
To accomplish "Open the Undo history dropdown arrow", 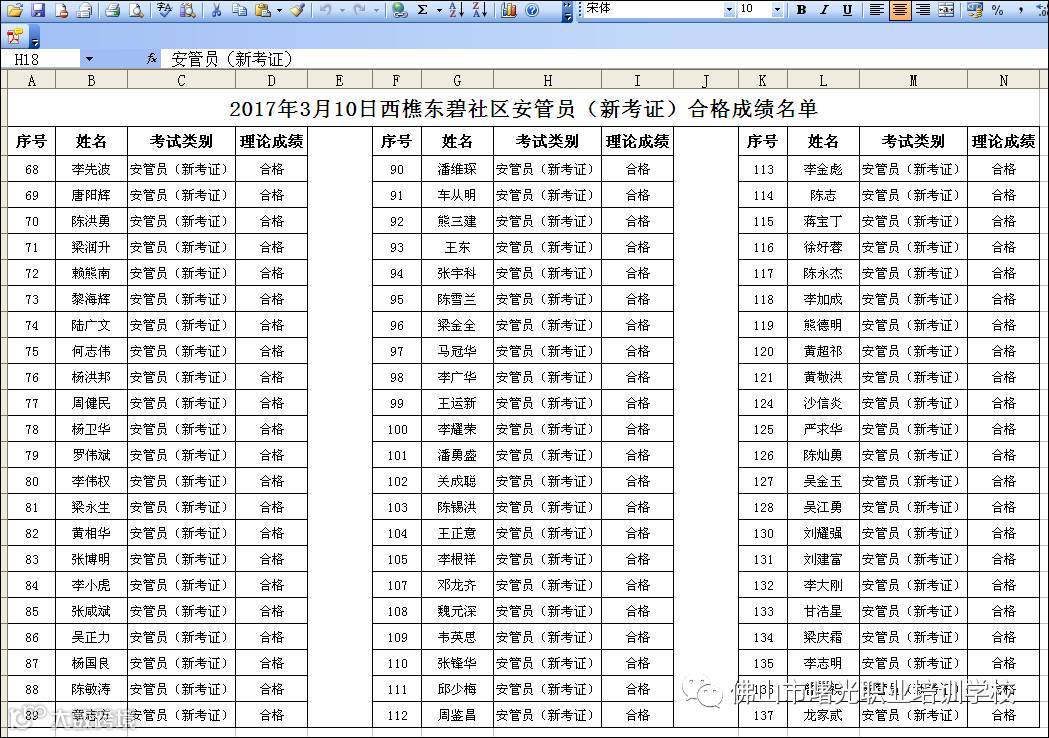I will (x=342, y=10).
